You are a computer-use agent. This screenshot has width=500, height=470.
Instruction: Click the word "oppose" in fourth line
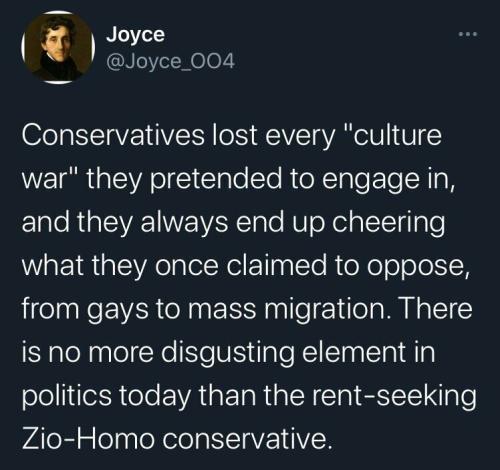click(x=415, y=268)
